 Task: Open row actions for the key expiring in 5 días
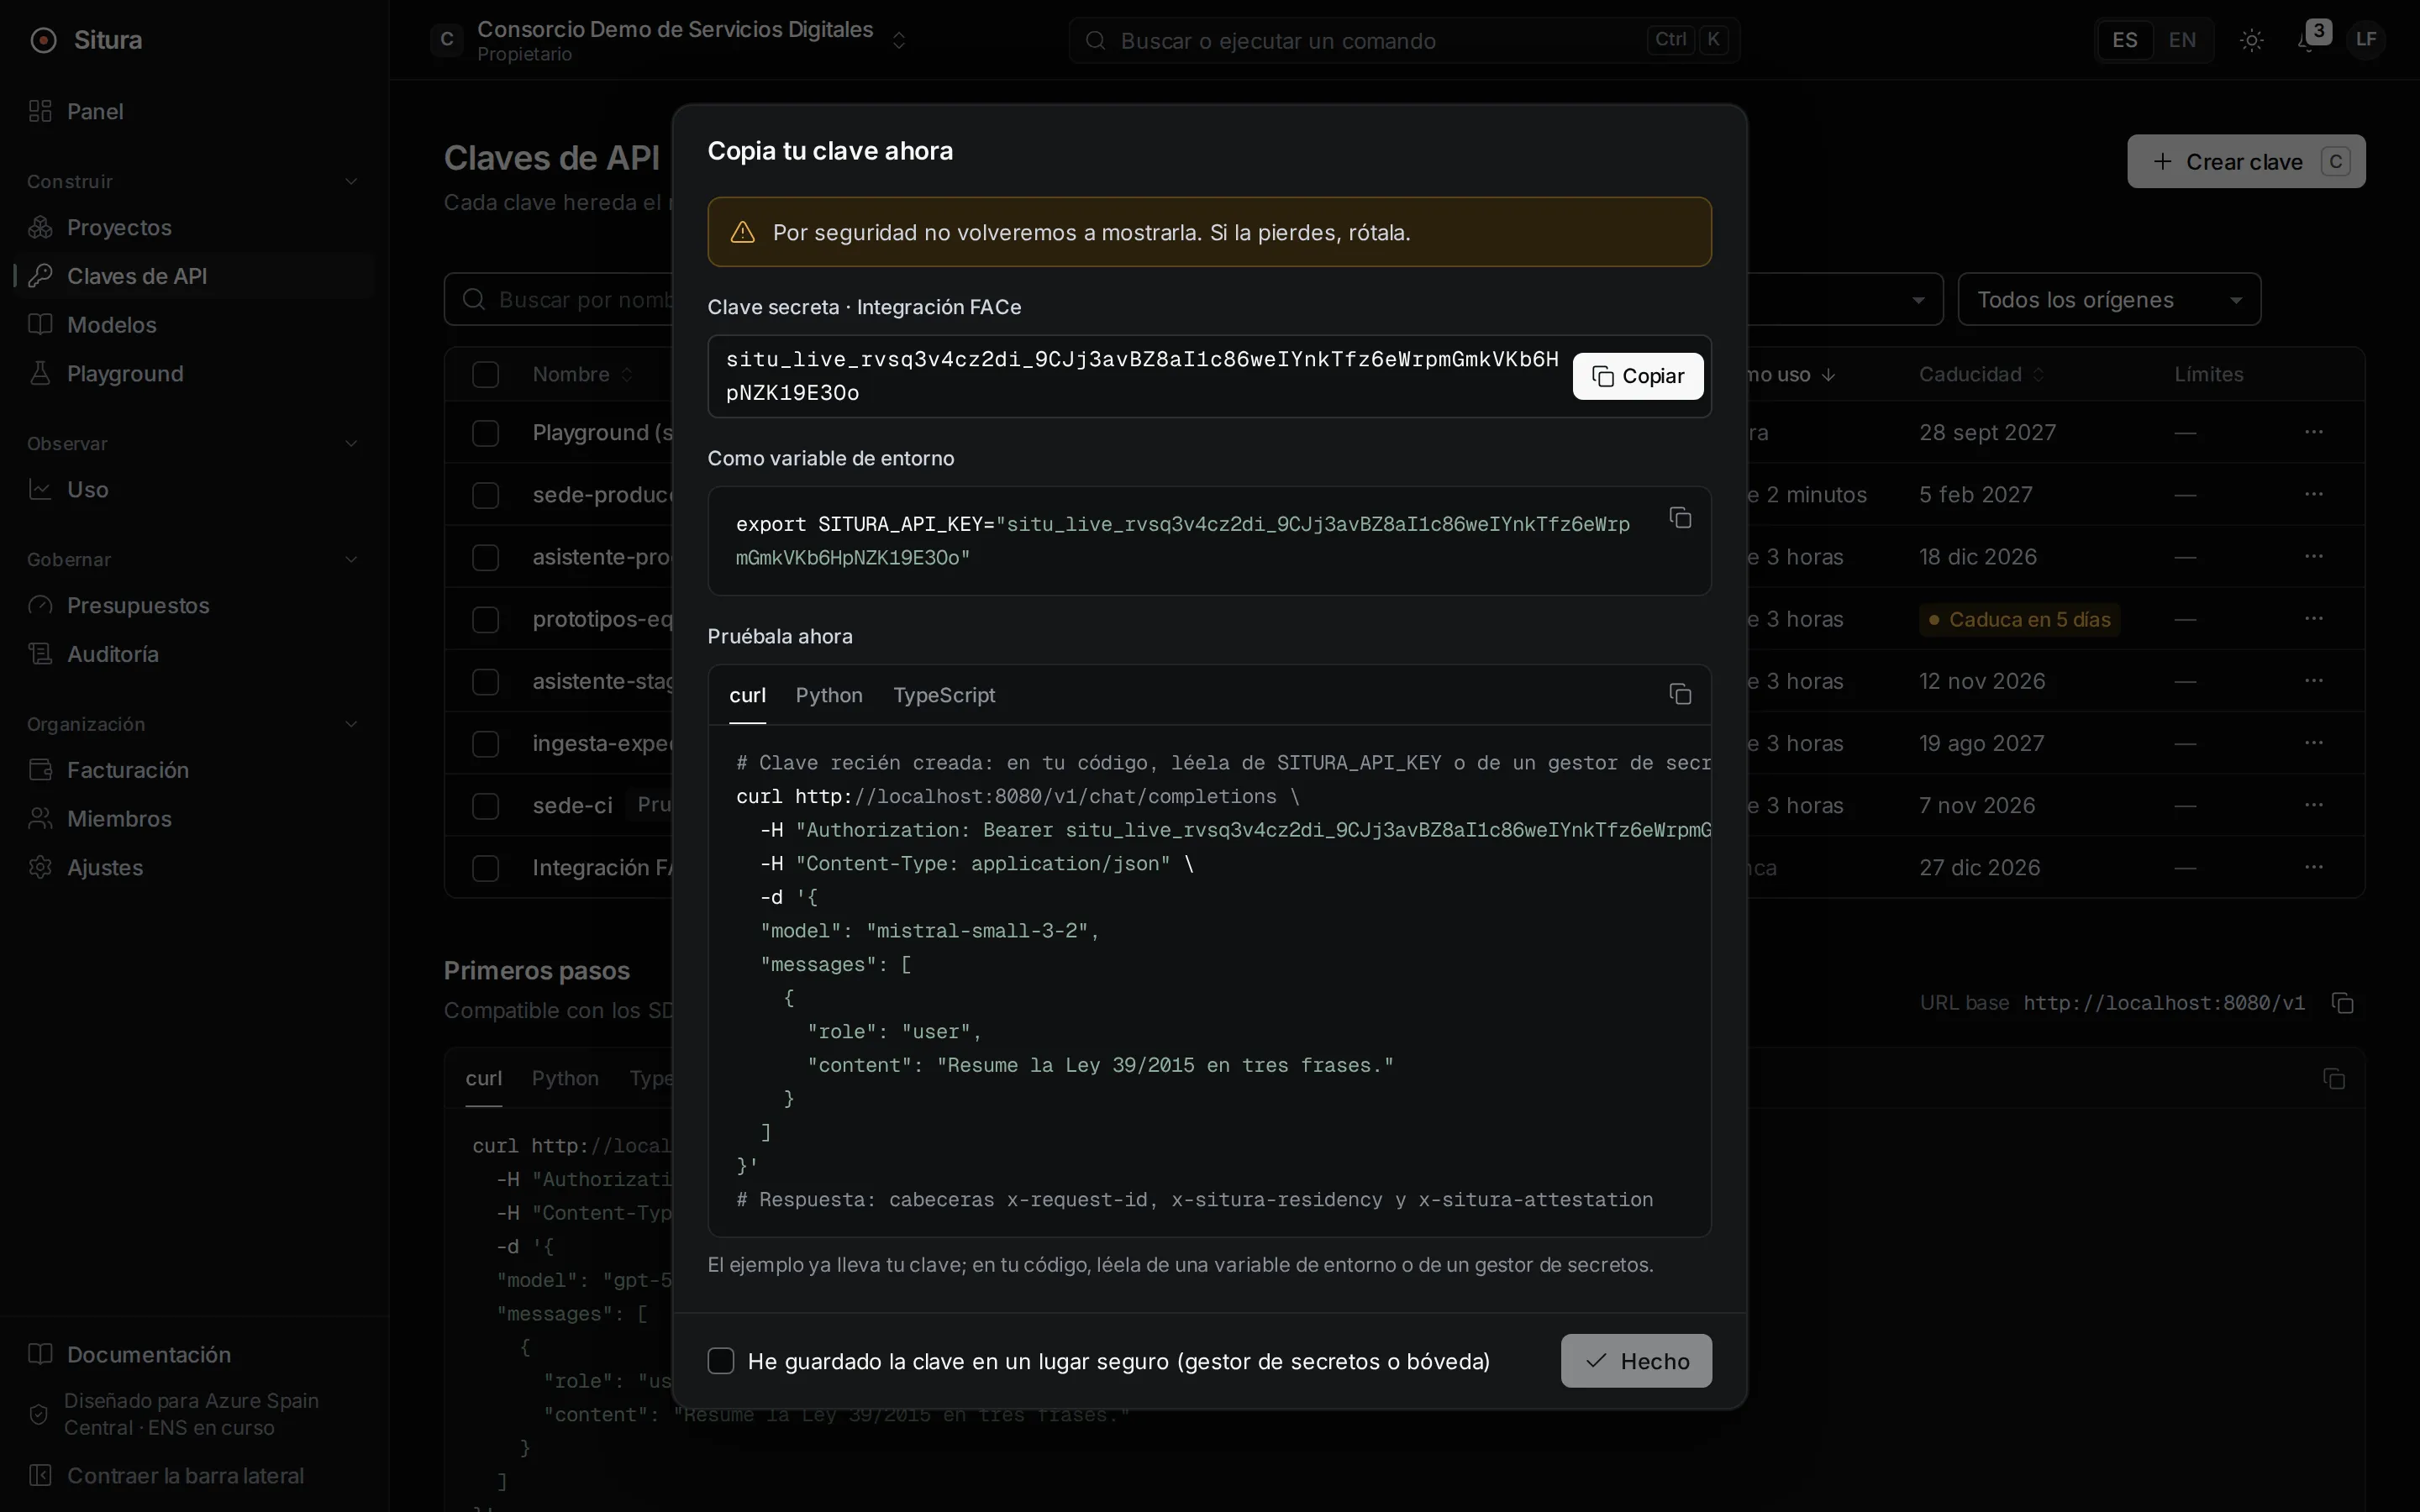pyautogui.click(x=2313, y=619)
